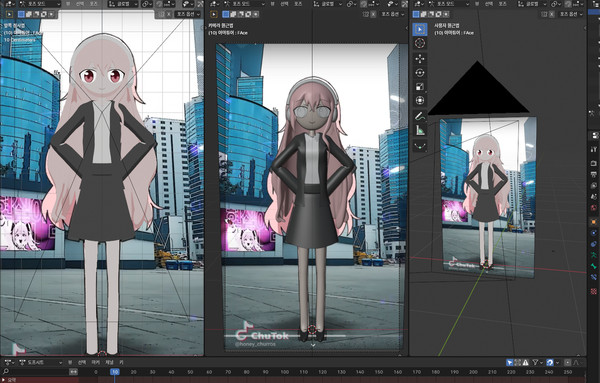This screenshot has width=600, height=383.
Task: Select the Measure ruler tool
Action: 420,130
